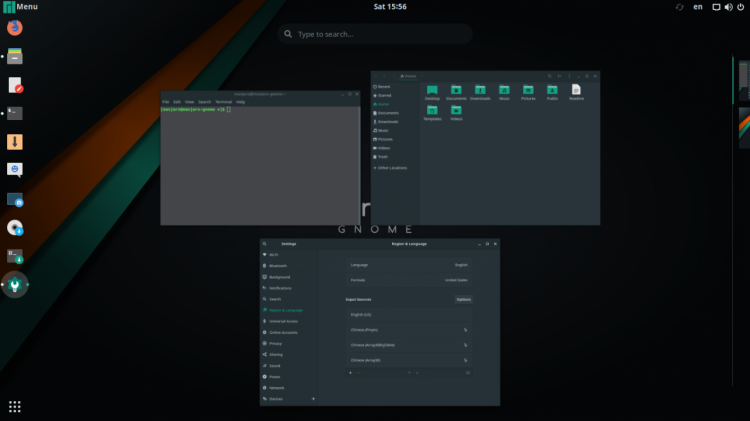Viewport: 750px width, 421px height.
Task: Open Chinese (Array30) preferences icon
Action: tap(465, 360)
